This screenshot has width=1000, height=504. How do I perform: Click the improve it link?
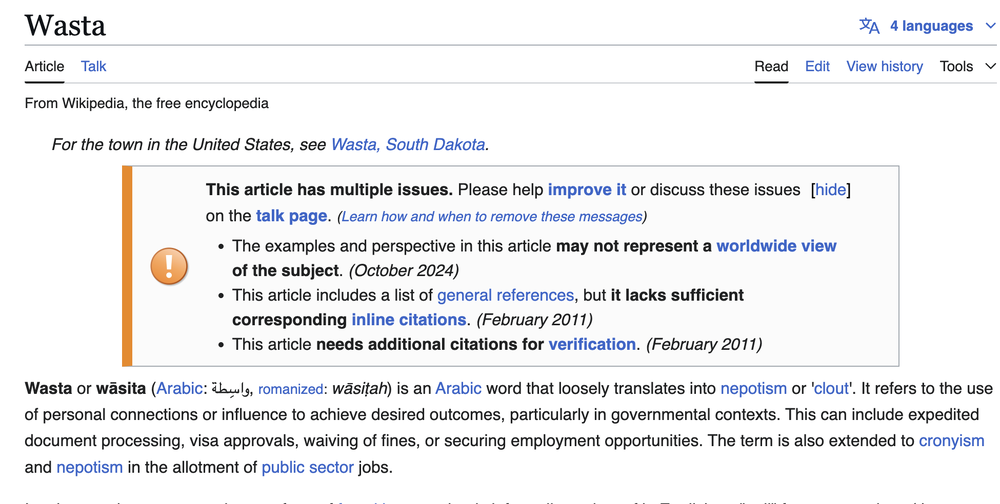(587, 189)
